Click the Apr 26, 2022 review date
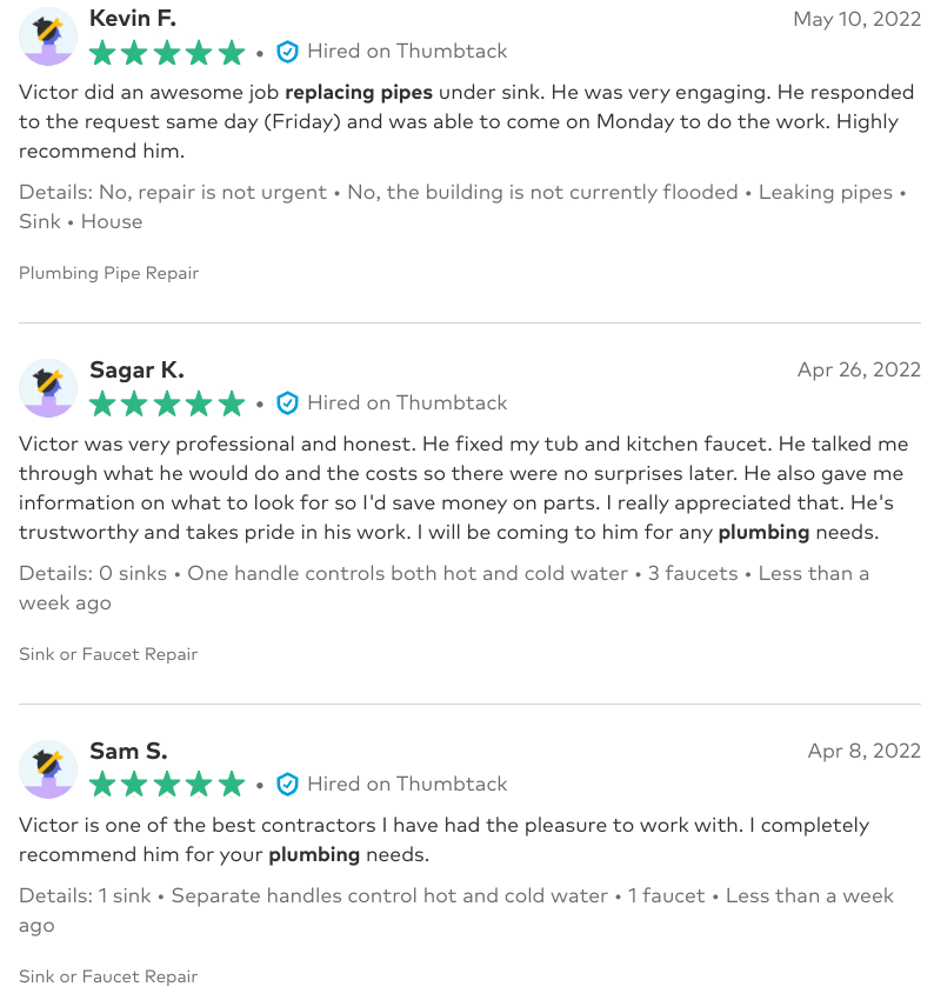The width and height of the screenshot is (934, 1000). tap(859, 370)
